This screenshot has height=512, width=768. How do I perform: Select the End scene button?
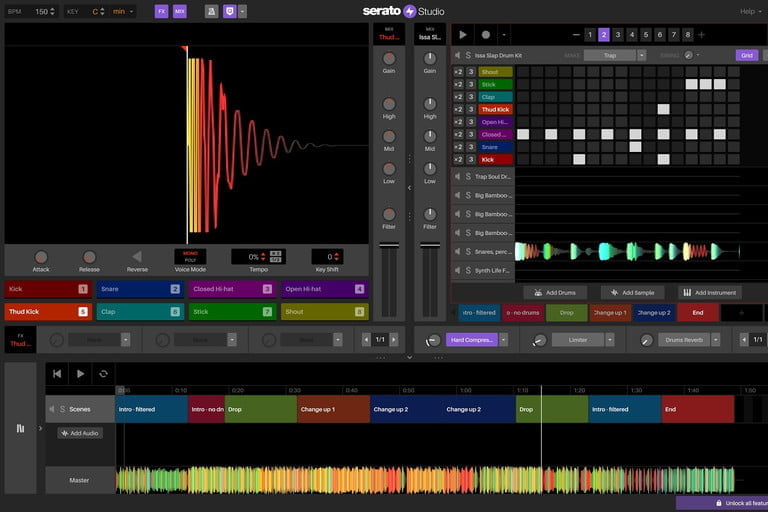[x=698, y=313]
